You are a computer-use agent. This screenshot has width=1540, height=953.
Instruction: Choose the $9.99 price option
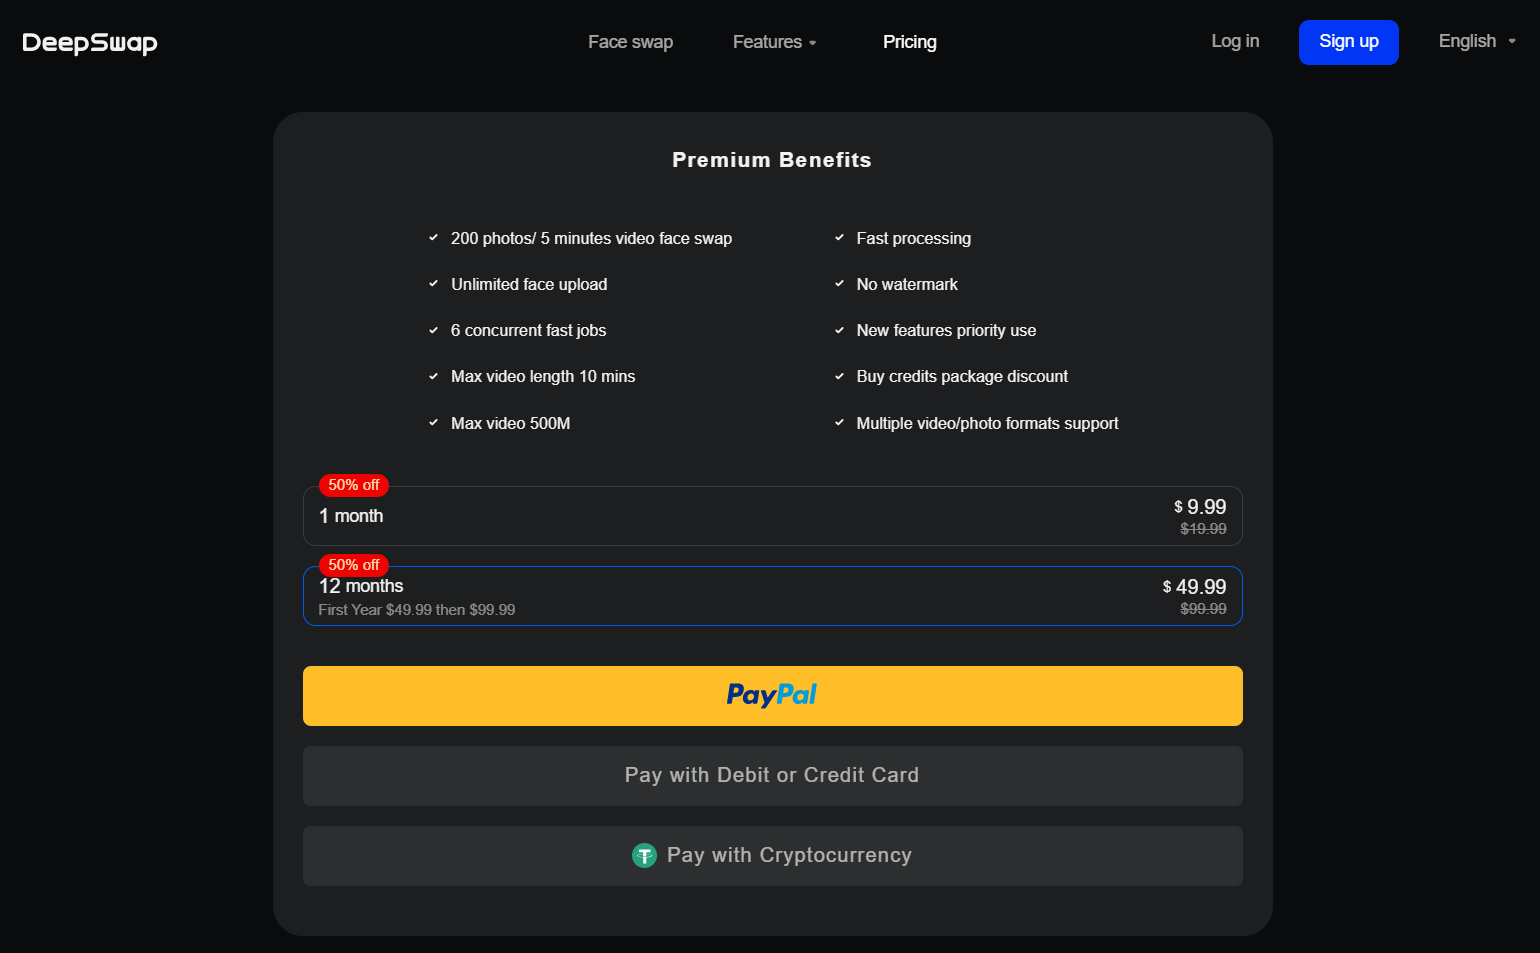(x=1201, y=508)
